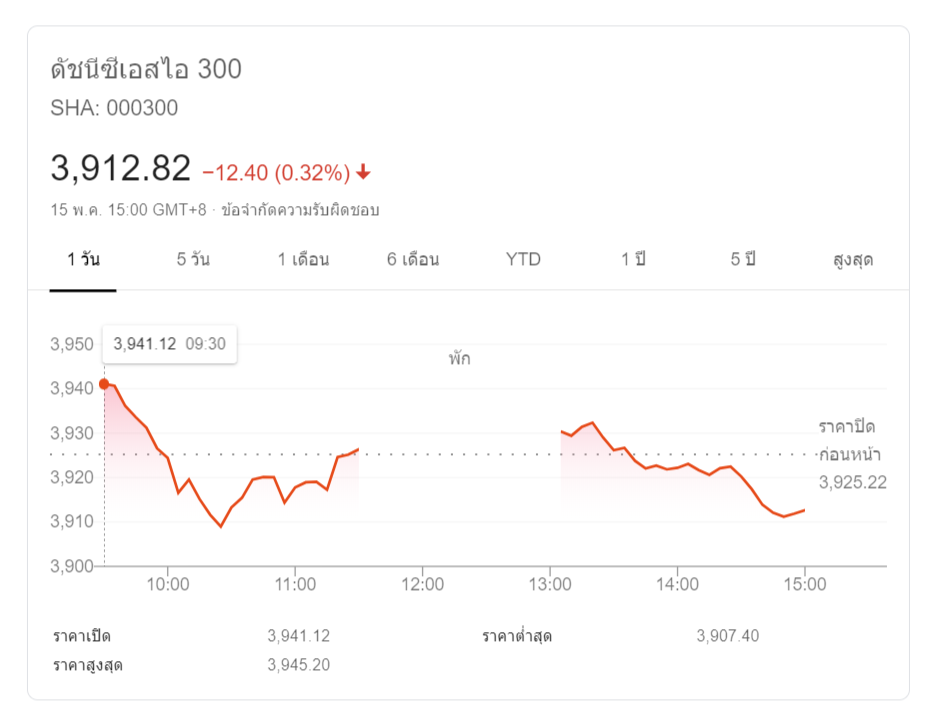This screenshot has height=708, width=934.
Task: Show the 6 เดือน chart range
Action: click(x=413, y=260)
